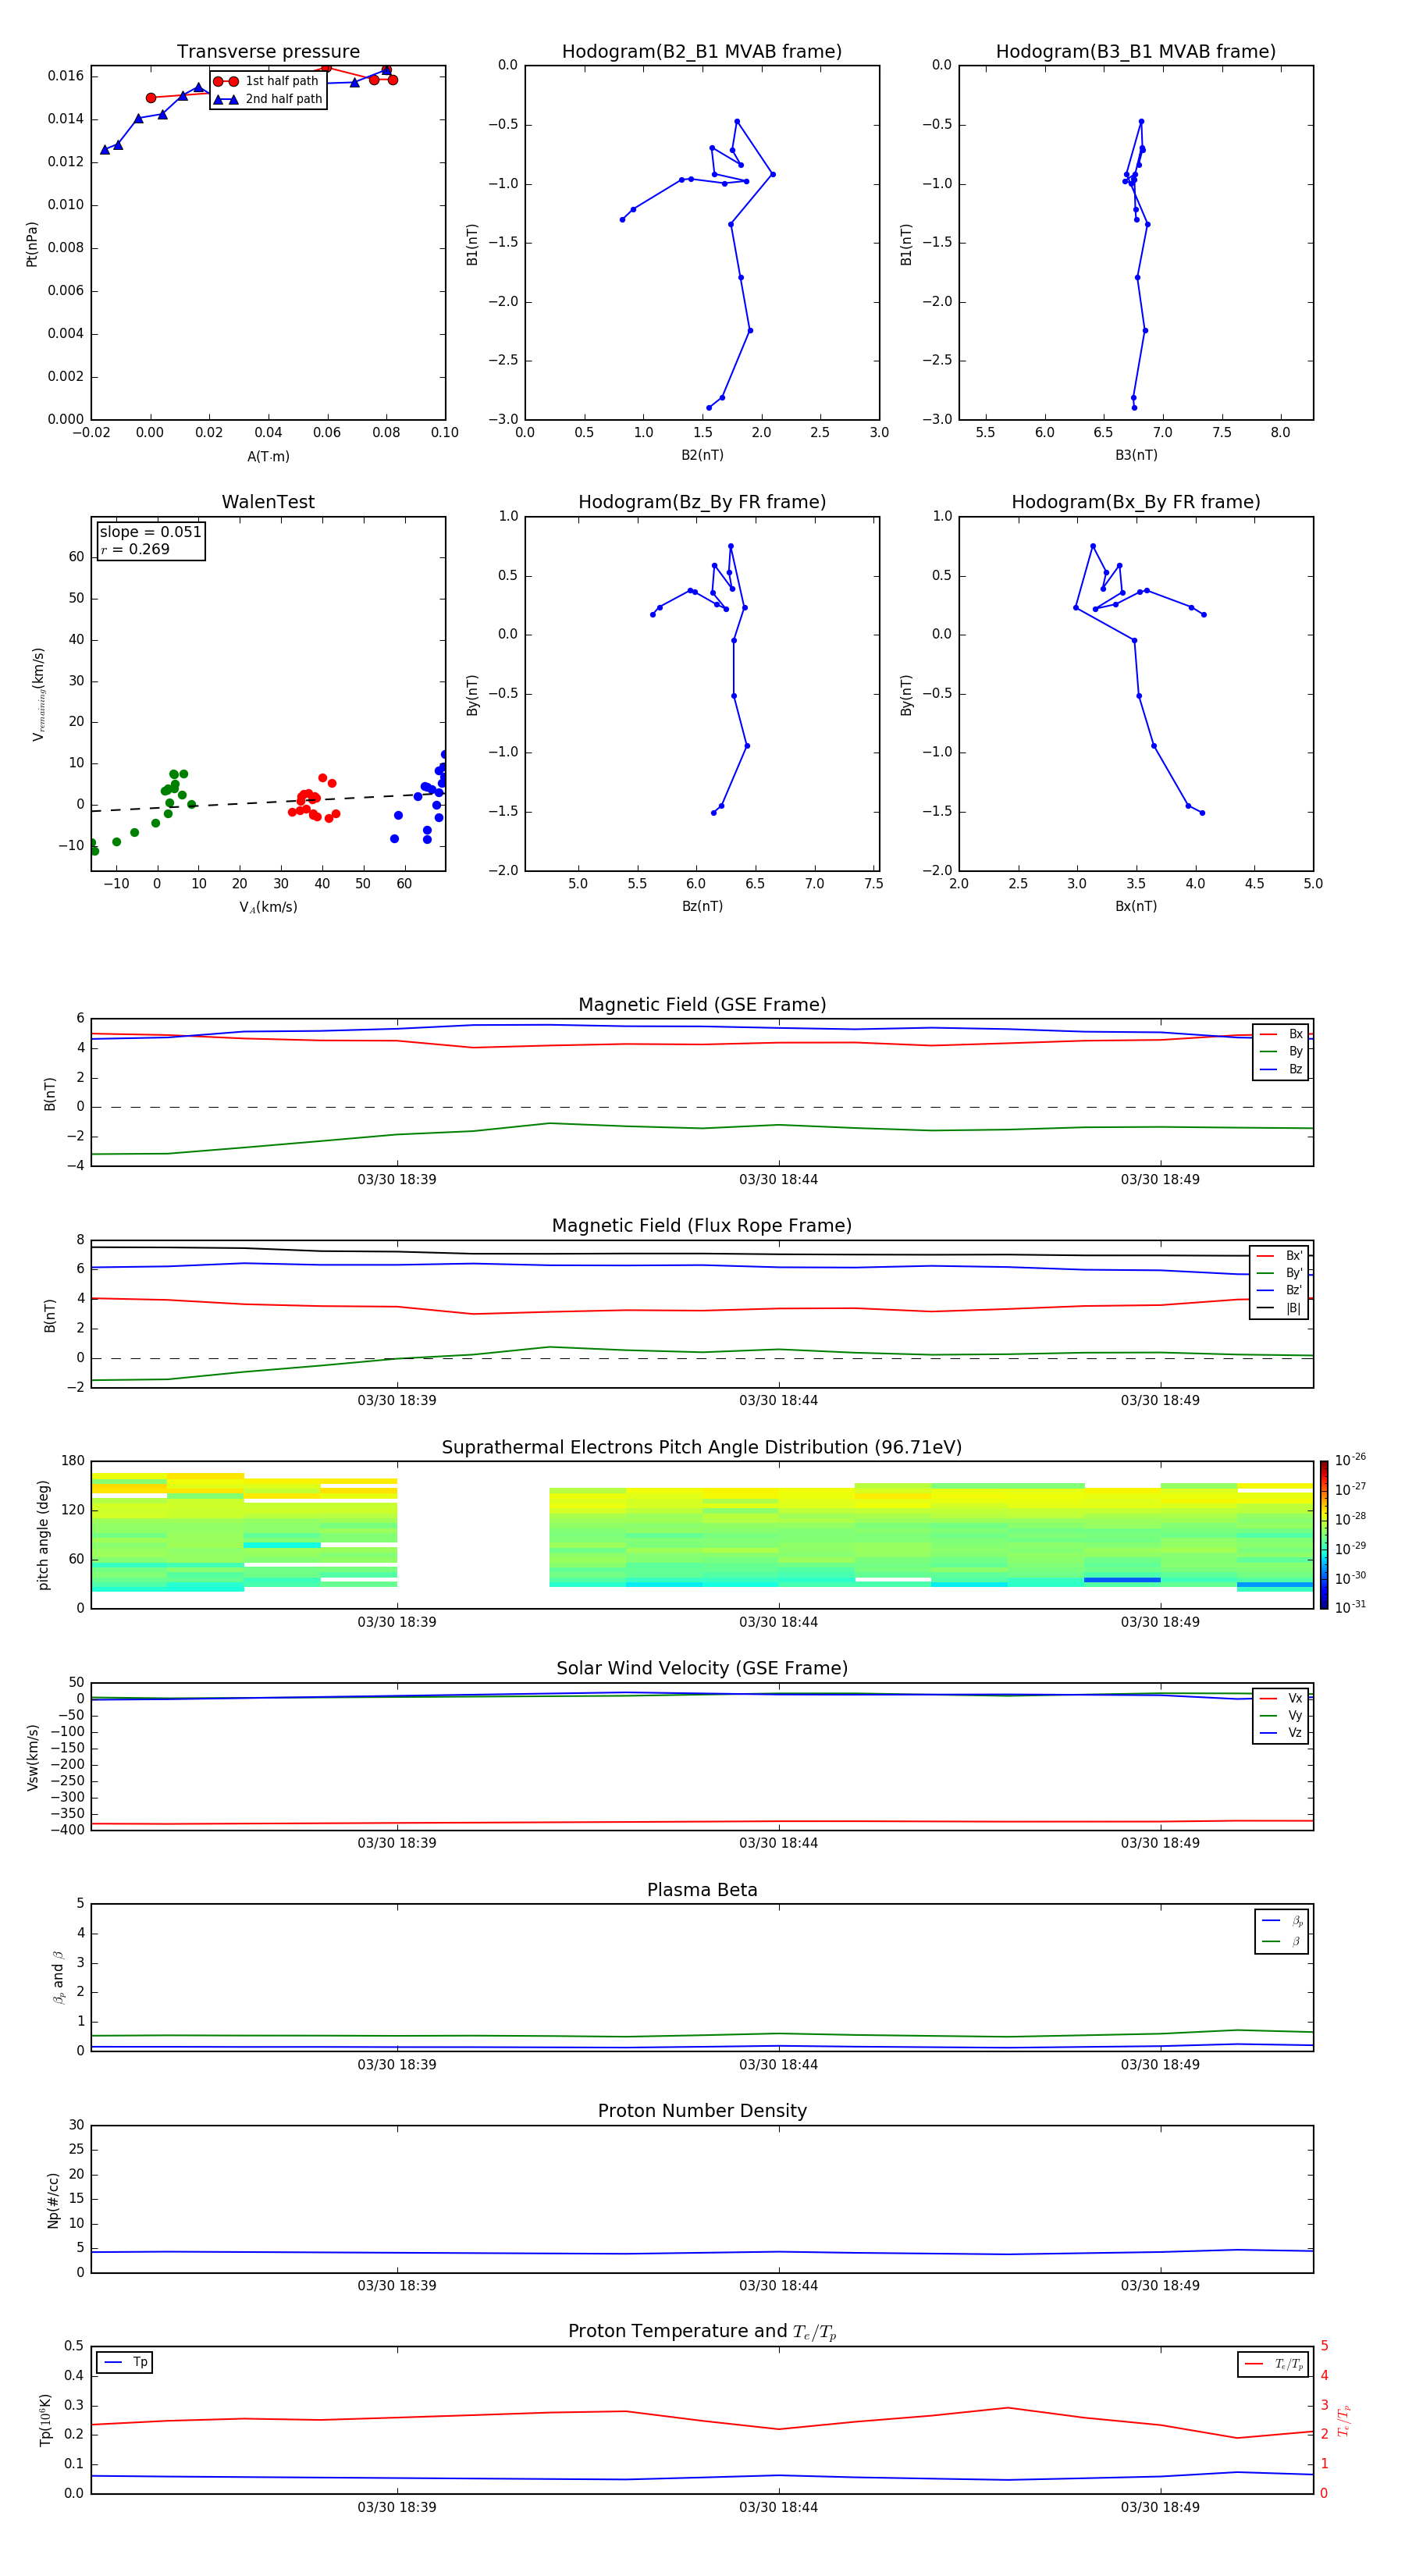The image size is (1405, 2576).
Task: Click the "Hodogram(Bz_By FR frame)" title
Action: (x=702, y=502)
